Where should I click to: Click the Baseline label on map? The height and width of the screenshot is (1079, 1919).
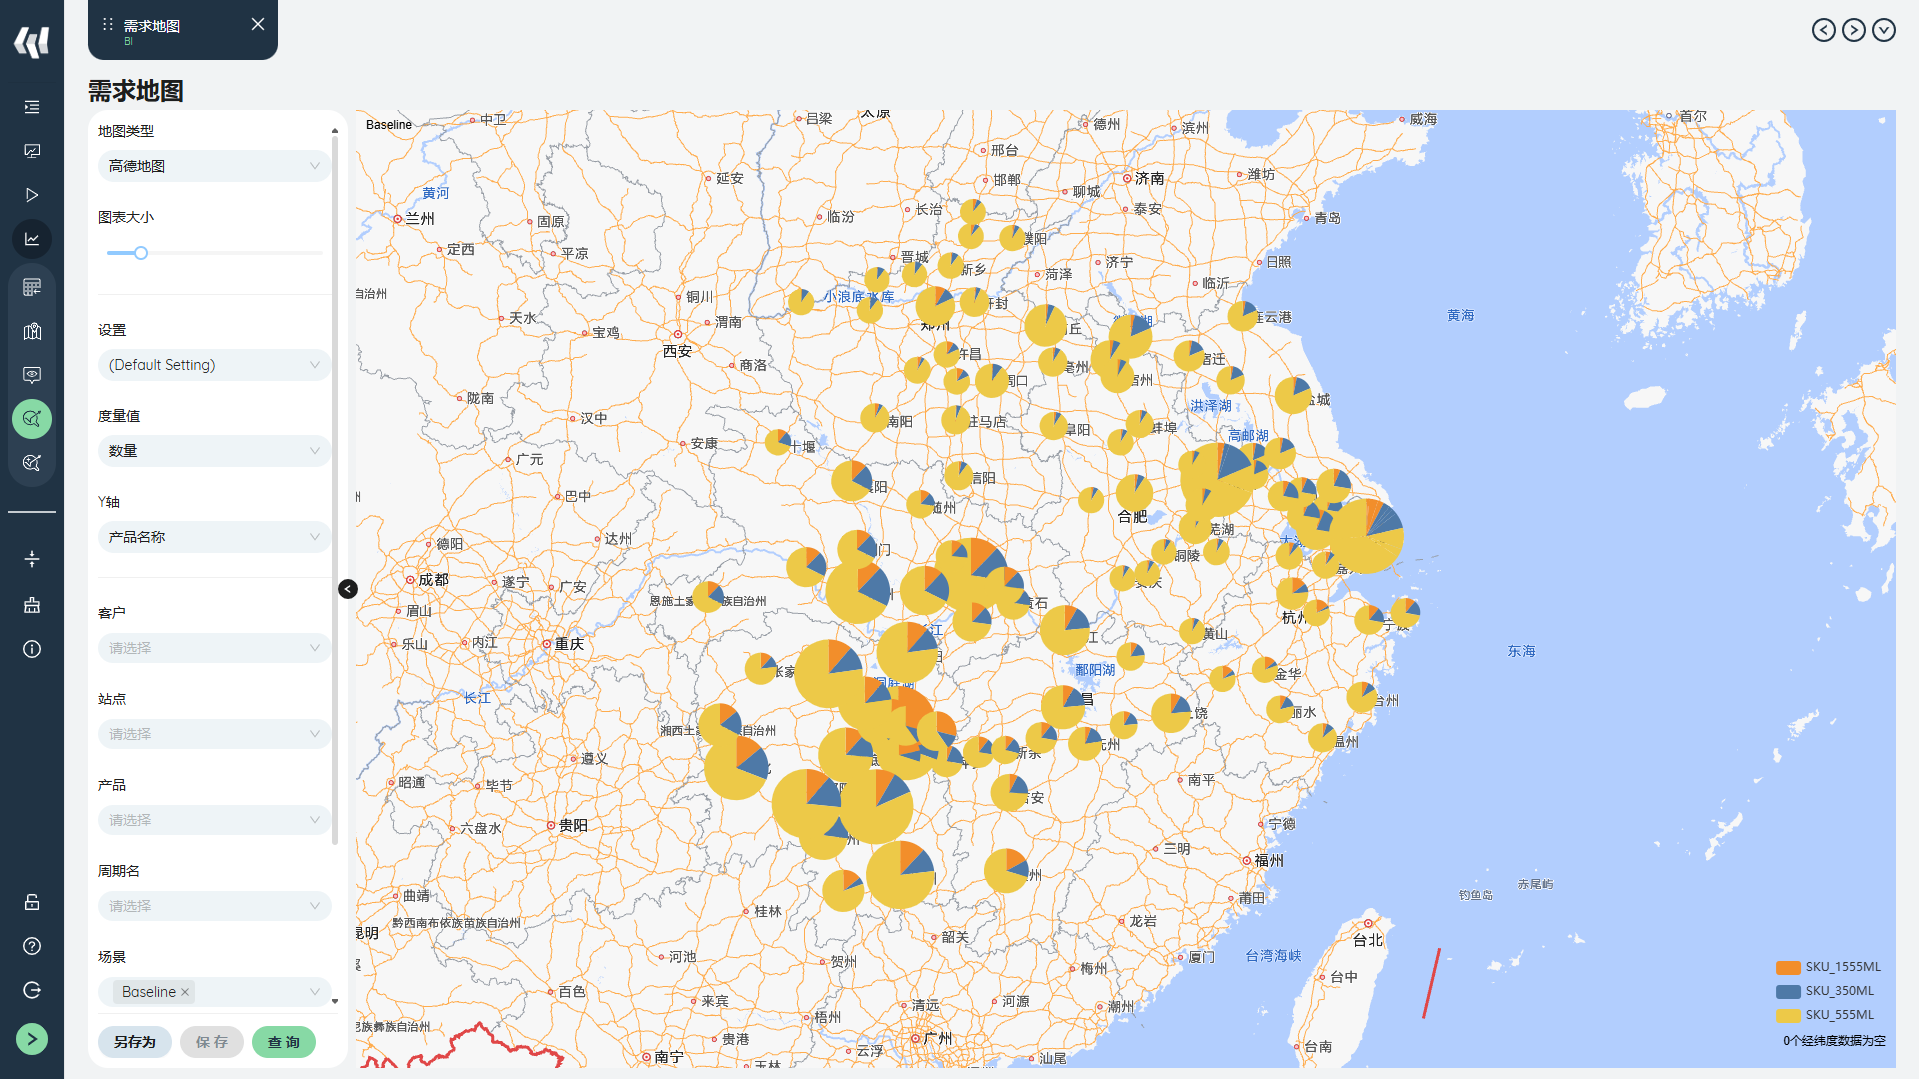(389, 125)
